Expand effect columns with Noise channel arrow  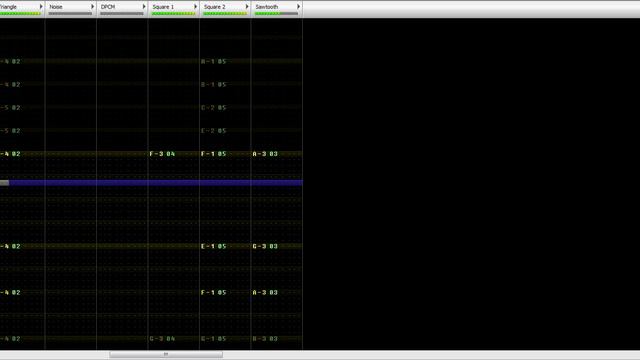point(92,7)
